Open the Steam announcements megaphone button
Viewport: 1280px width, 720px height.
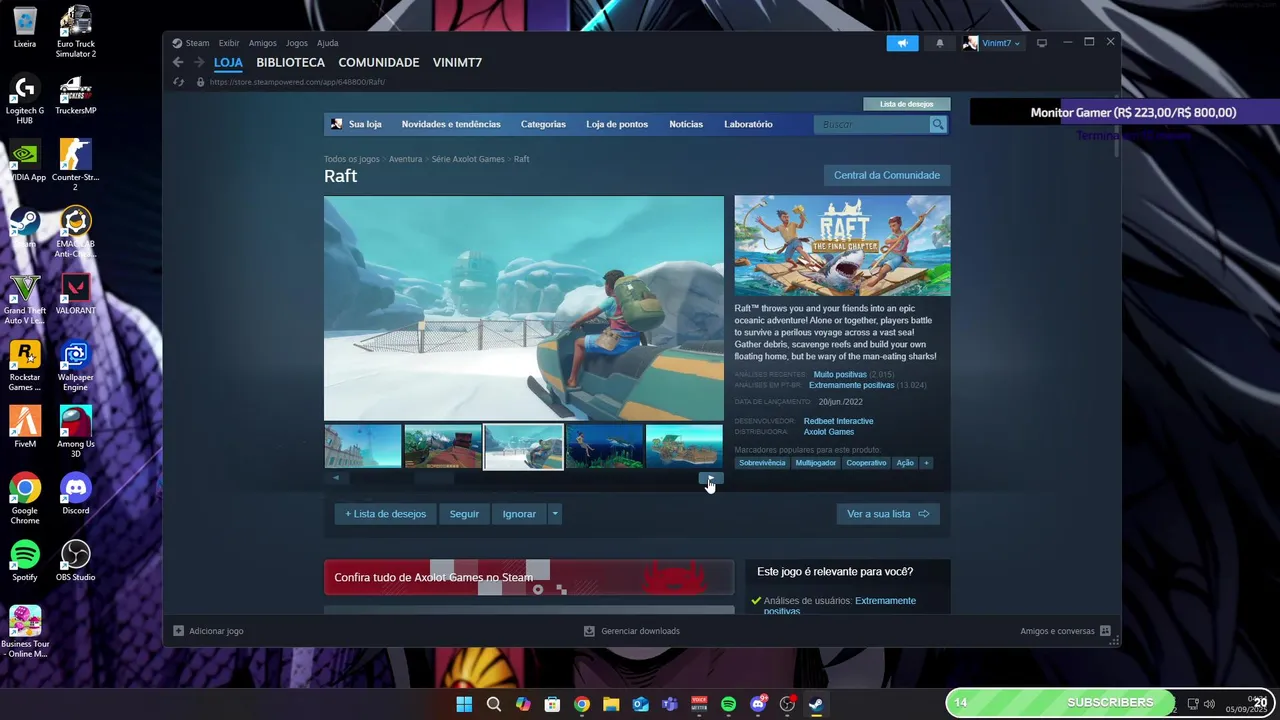902,43
